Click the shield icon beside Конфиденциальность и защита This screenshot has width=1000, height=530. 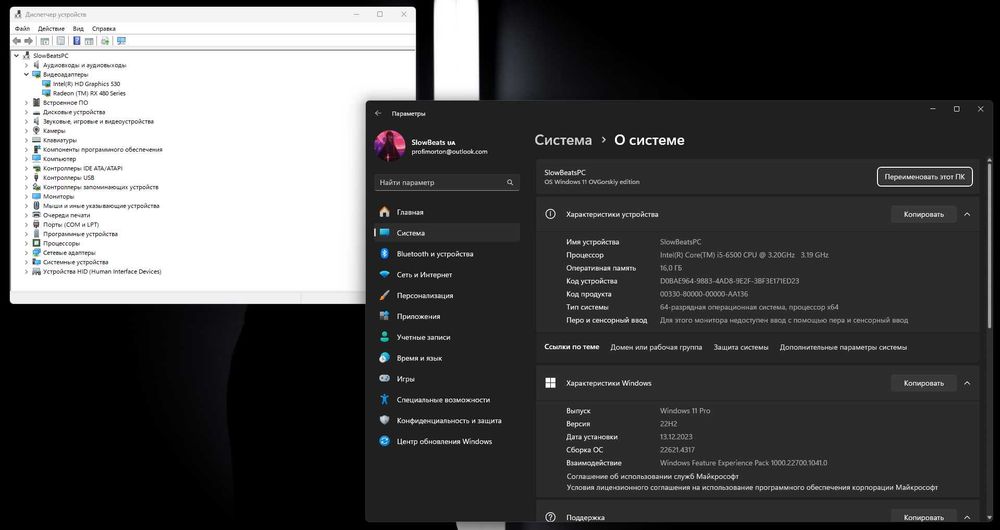tap(384, 420)
